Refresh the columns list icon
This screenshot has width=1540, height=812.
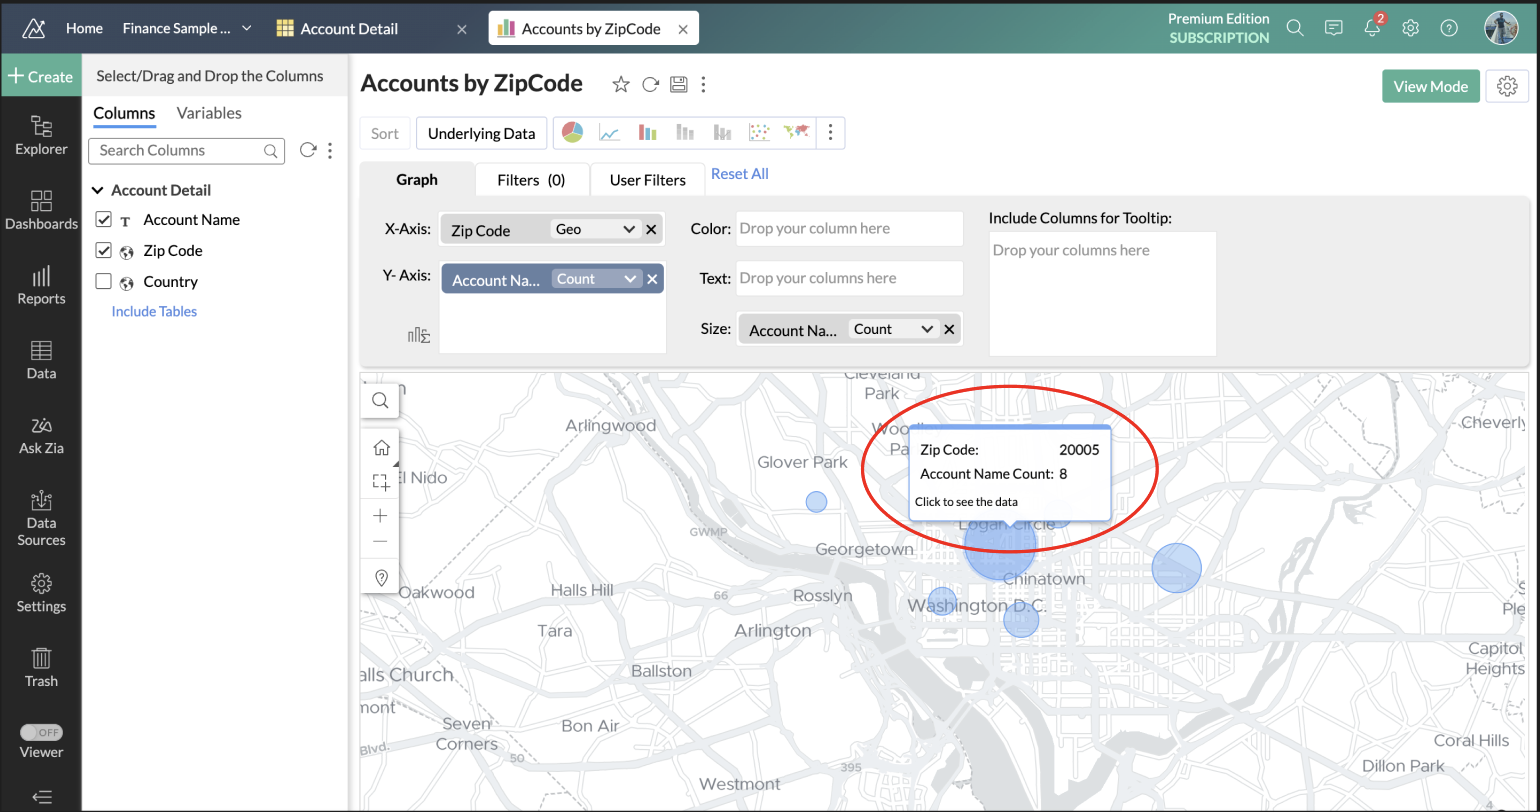308,150
